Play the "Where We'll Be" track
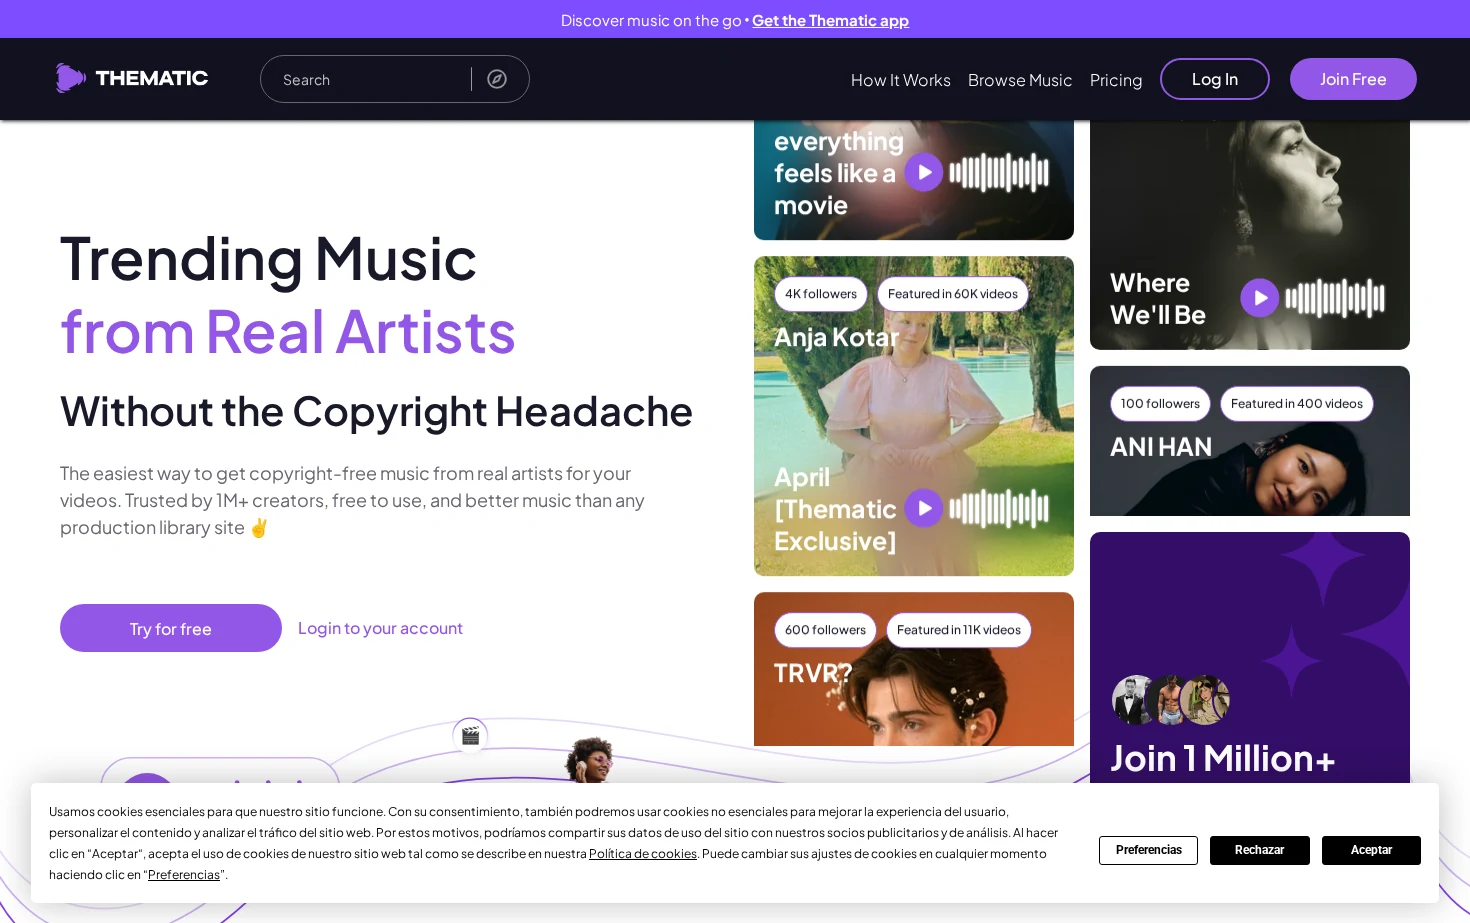Viewport: 1470px width, 923px height. point(1260,298)
